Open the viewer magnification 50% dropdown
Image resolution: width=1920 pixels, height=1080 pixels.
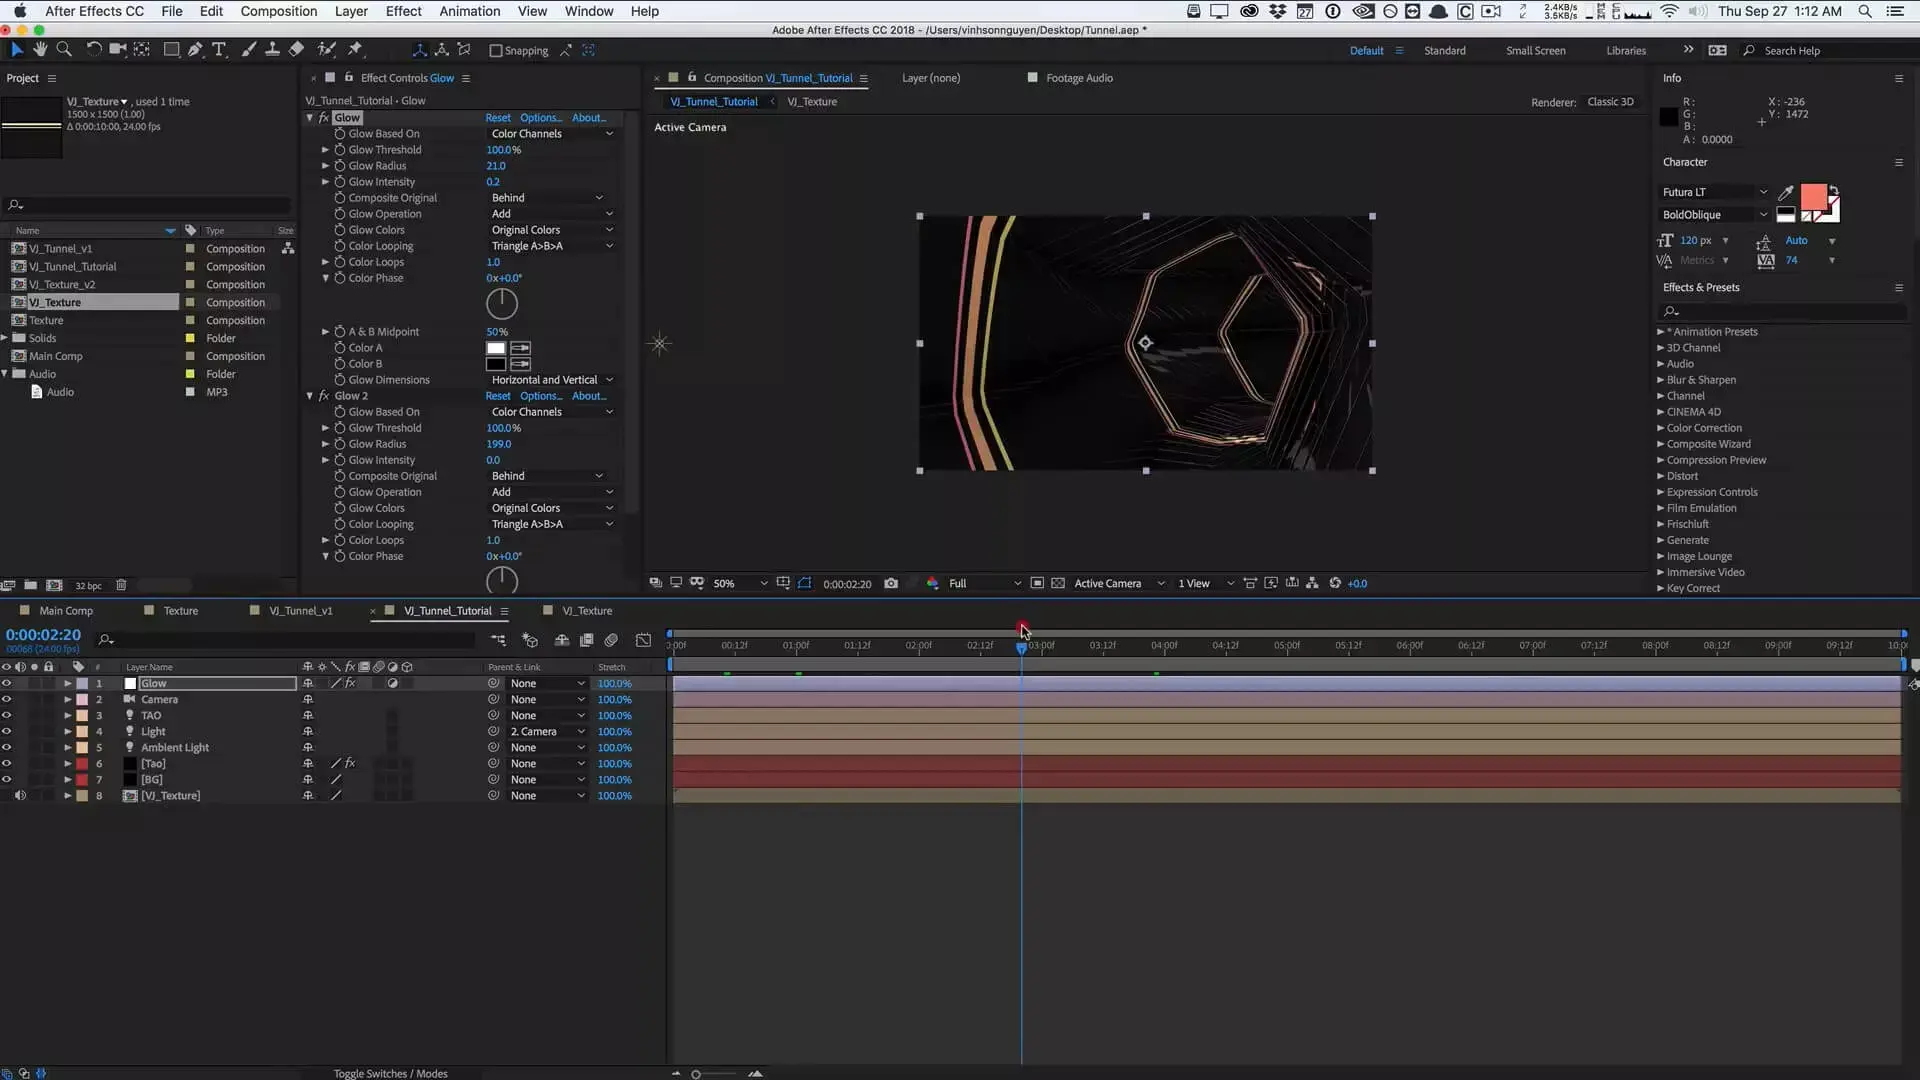(x=740, y=583)
